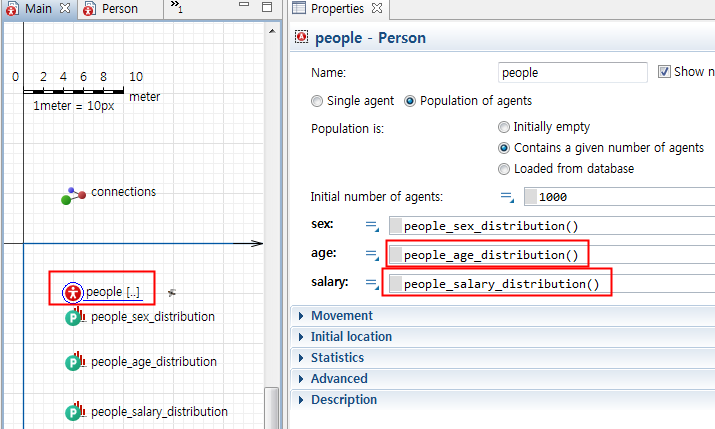Viewport: 715px width, 429px height.
Task: Activate the Properties view tab
Action: pyautogui.click(x=337, y=8)
